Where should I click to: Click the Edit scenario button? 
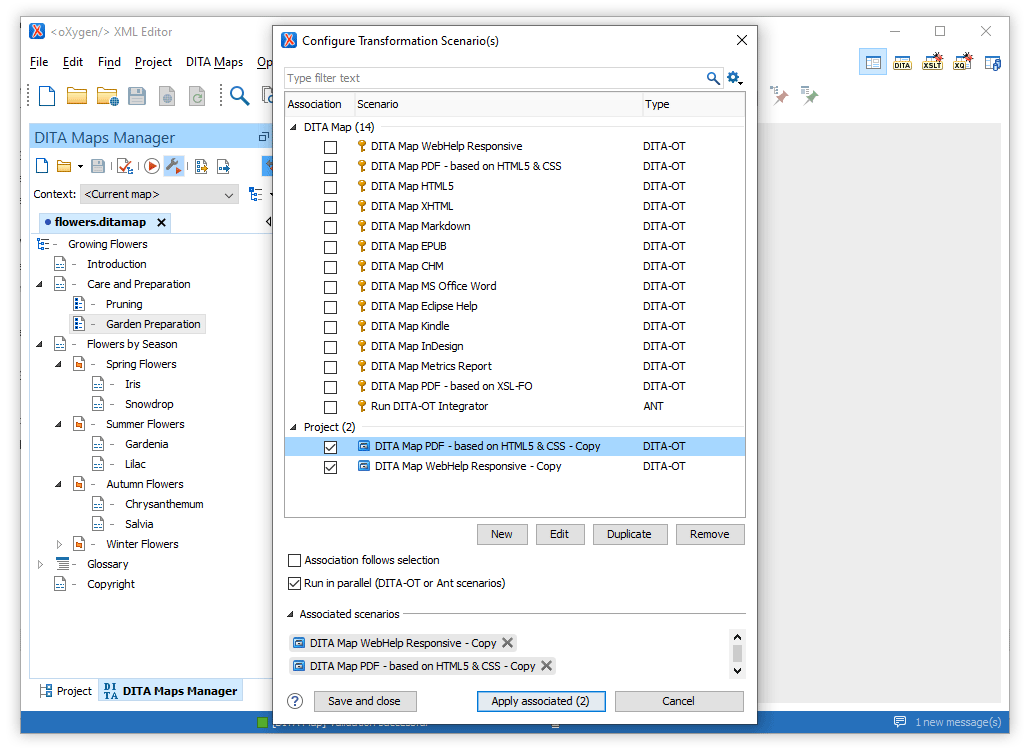coord(560,535)
